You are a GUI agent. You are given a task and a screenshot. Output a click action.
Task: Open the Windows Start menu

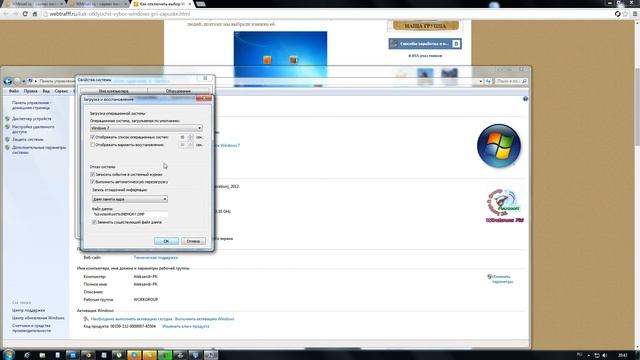pyautogui.click(x=8, y=354)
